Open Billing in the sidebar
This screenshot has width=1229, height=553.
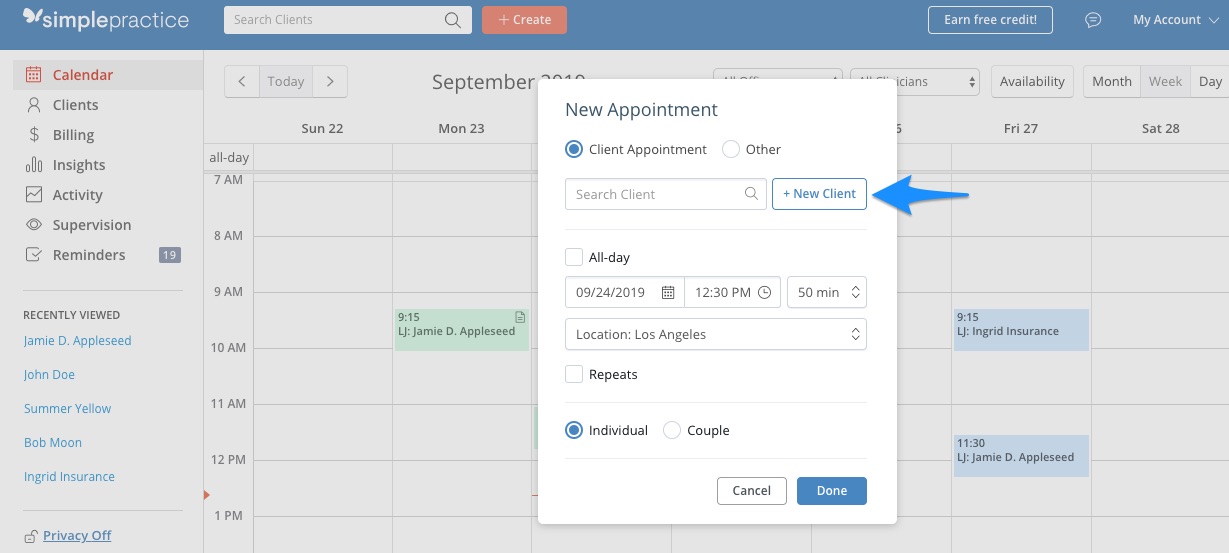coord(73,135)
